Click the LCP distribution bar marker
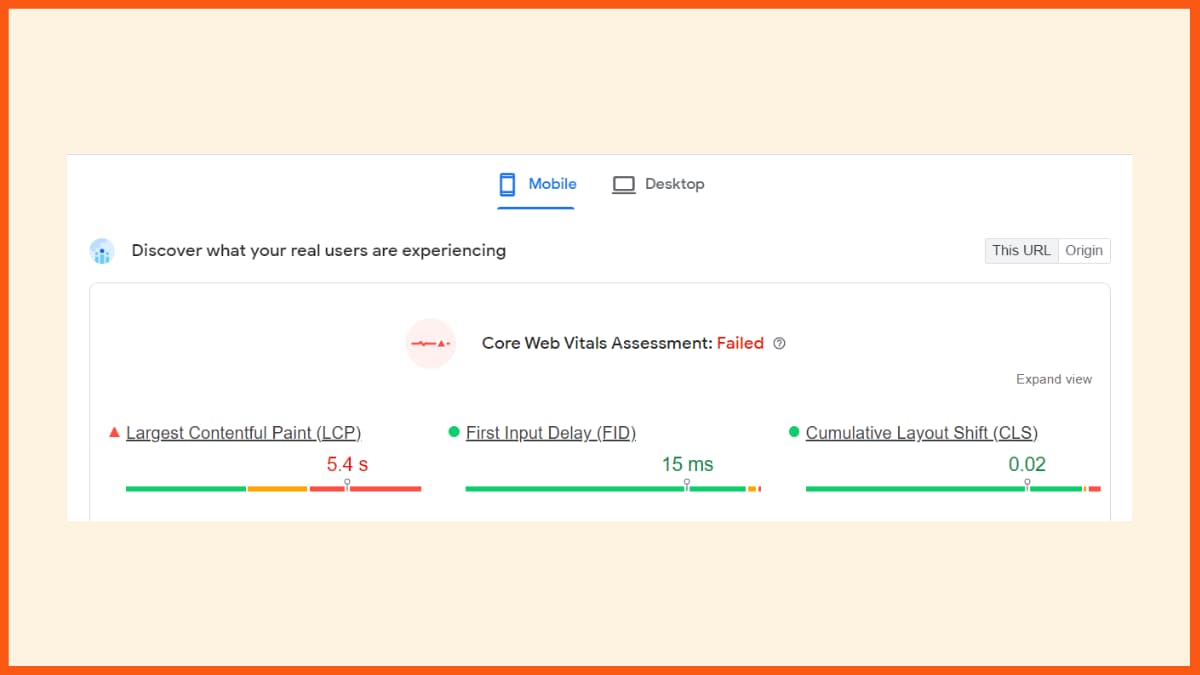1200x675 pixels. [x=347, y=485]
